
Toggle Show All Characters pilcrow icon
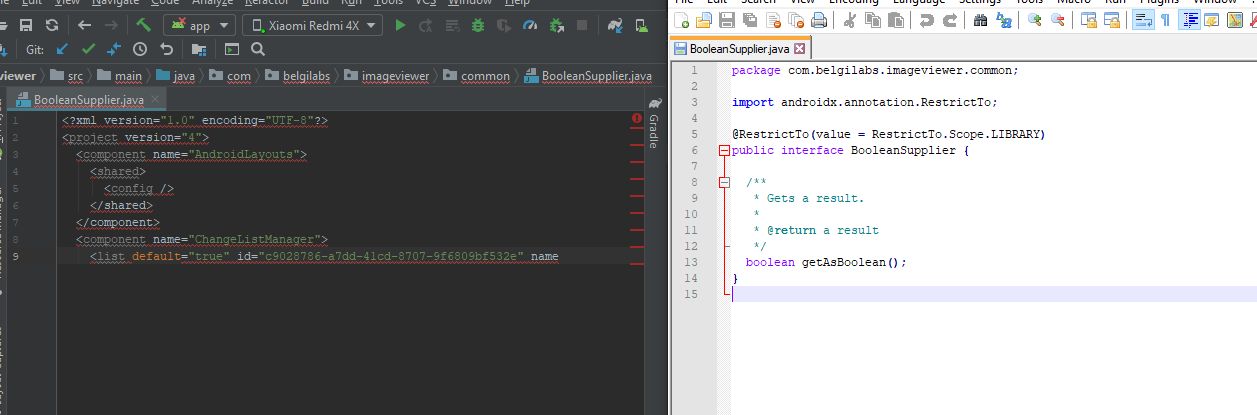(1165, 20)
